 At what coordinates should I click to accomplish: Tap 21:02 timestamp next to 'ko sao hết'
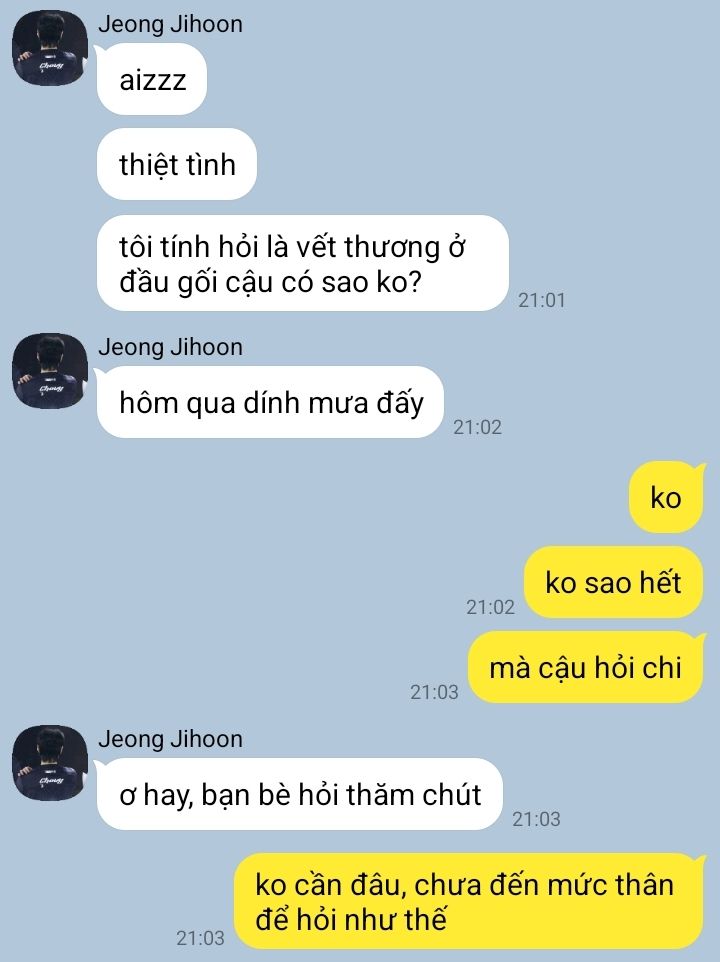point(490,607)
